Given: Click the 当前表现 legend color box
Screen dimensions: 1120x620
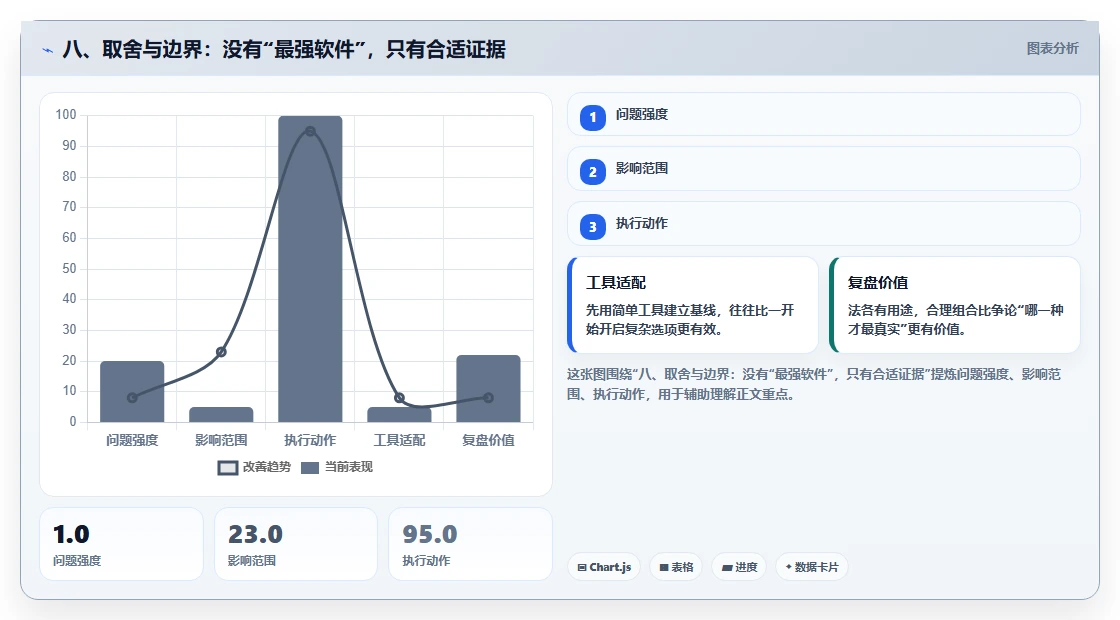Looking at the screenshot, I should (x=310, y=468).
